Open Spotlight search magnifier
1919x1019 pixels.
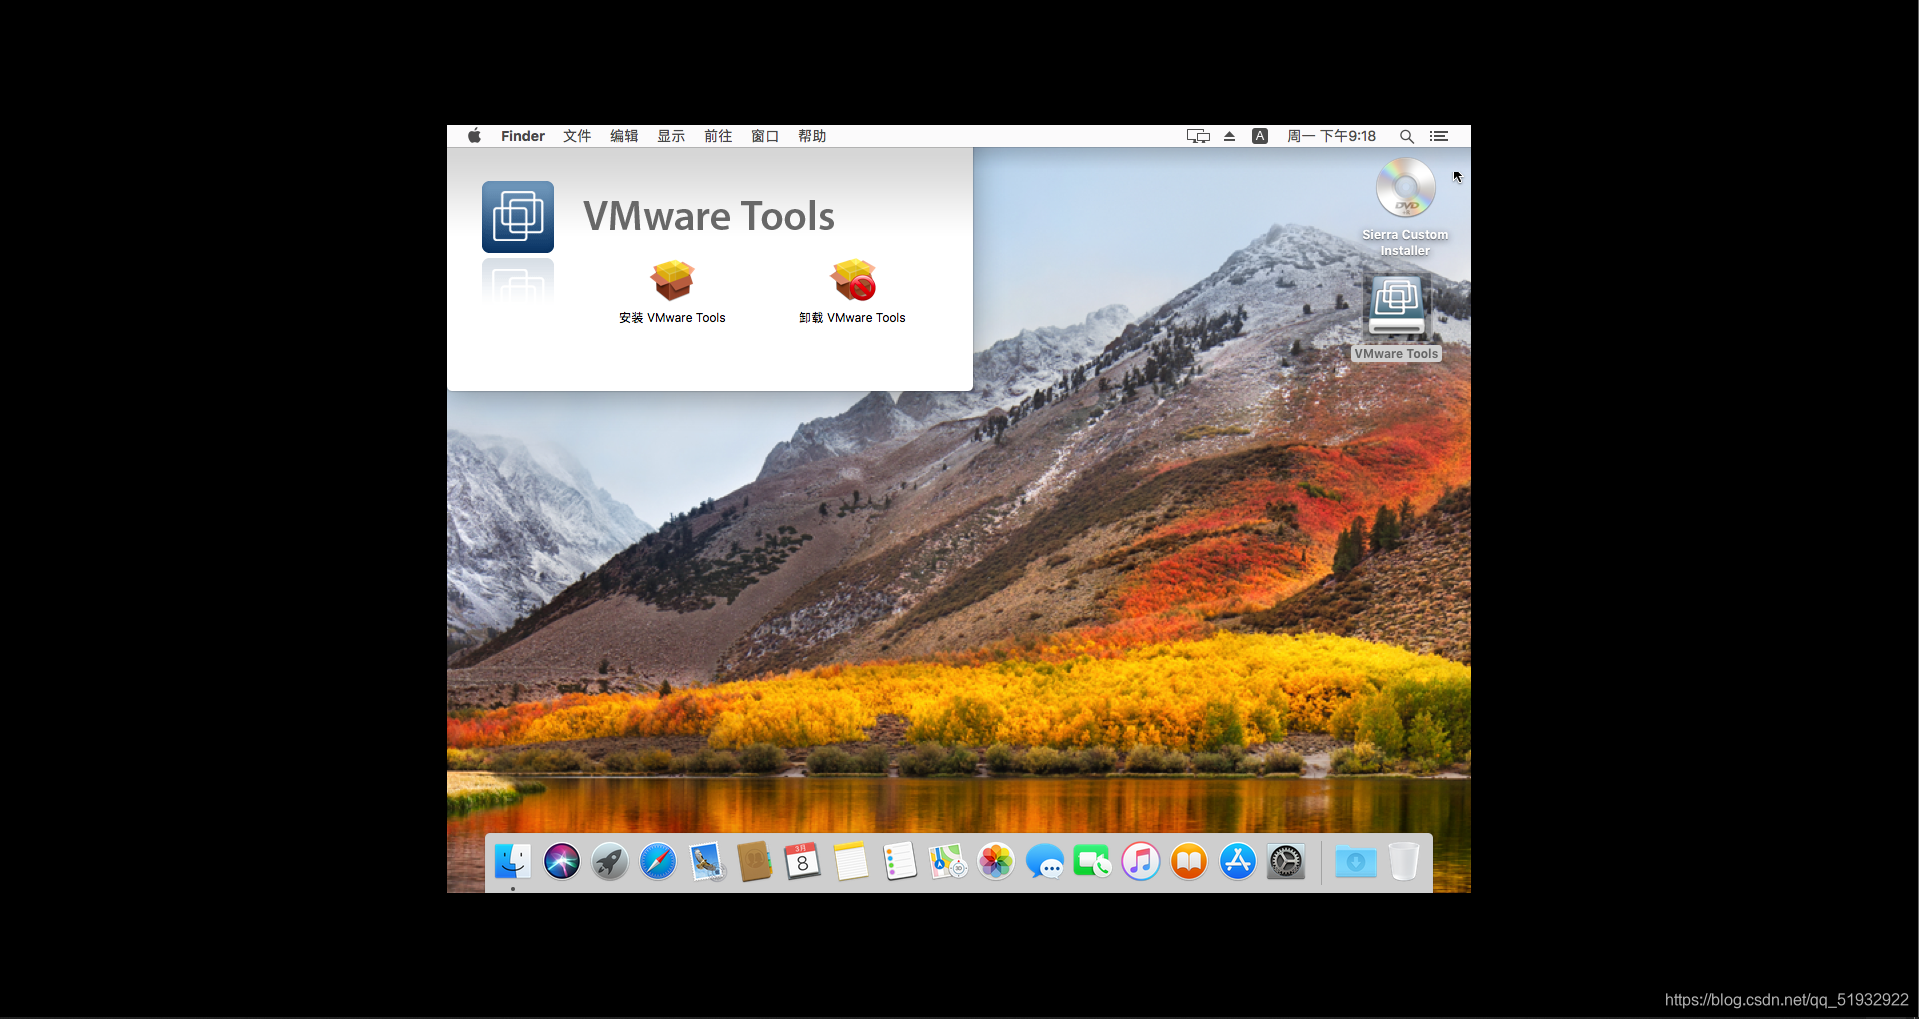click(1407, 136)
